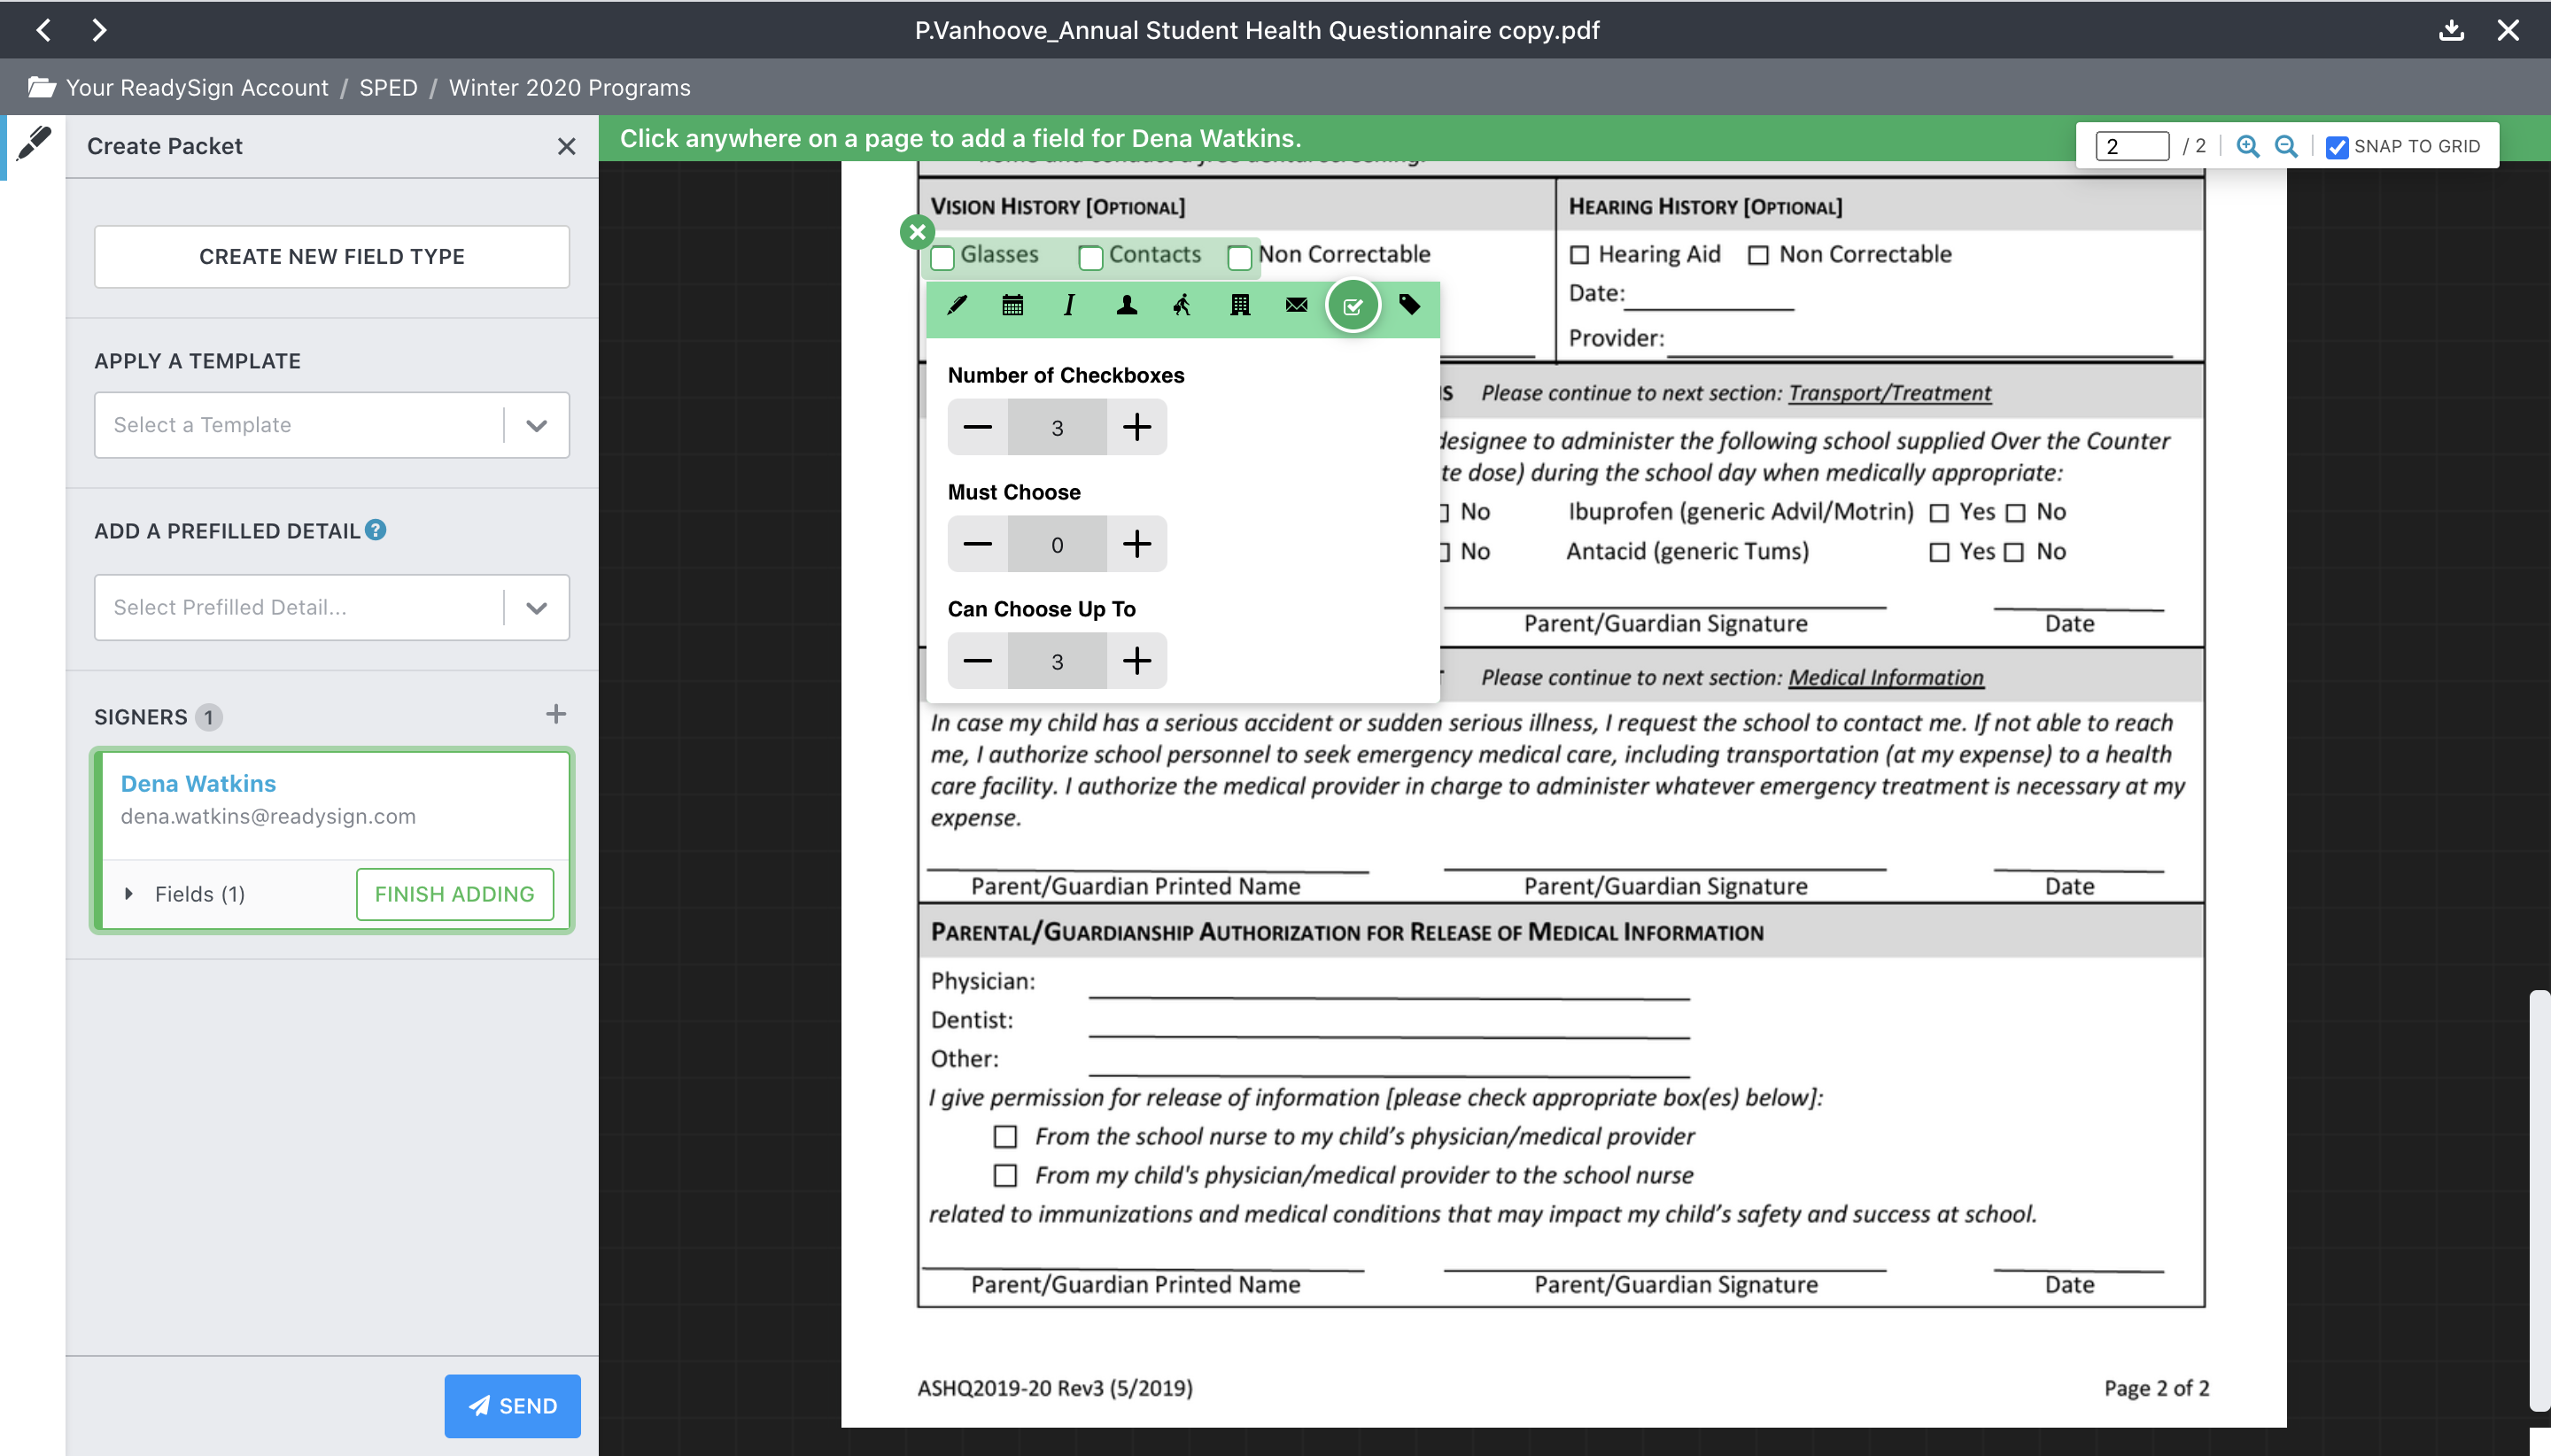Click the Finish Adding button
2551x1456 pixels.
coord(455,894)
